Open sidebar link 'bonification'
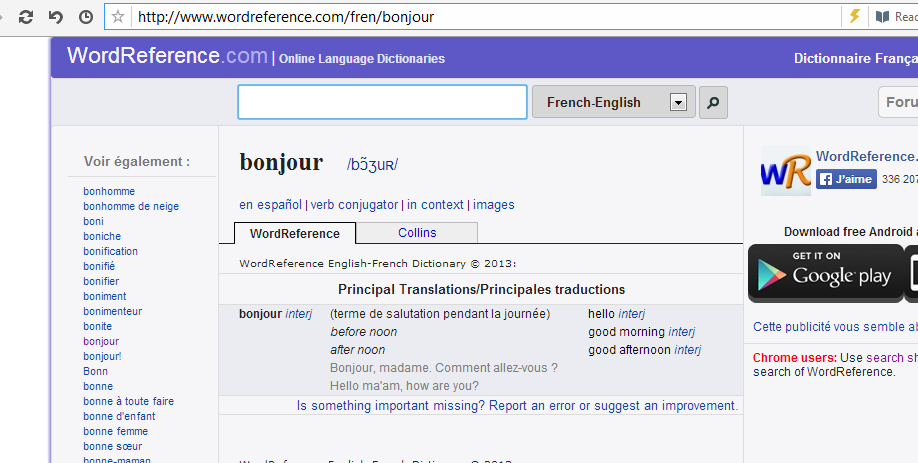The width and height of the screenshot is (918, 463). [x=111, y=251]
